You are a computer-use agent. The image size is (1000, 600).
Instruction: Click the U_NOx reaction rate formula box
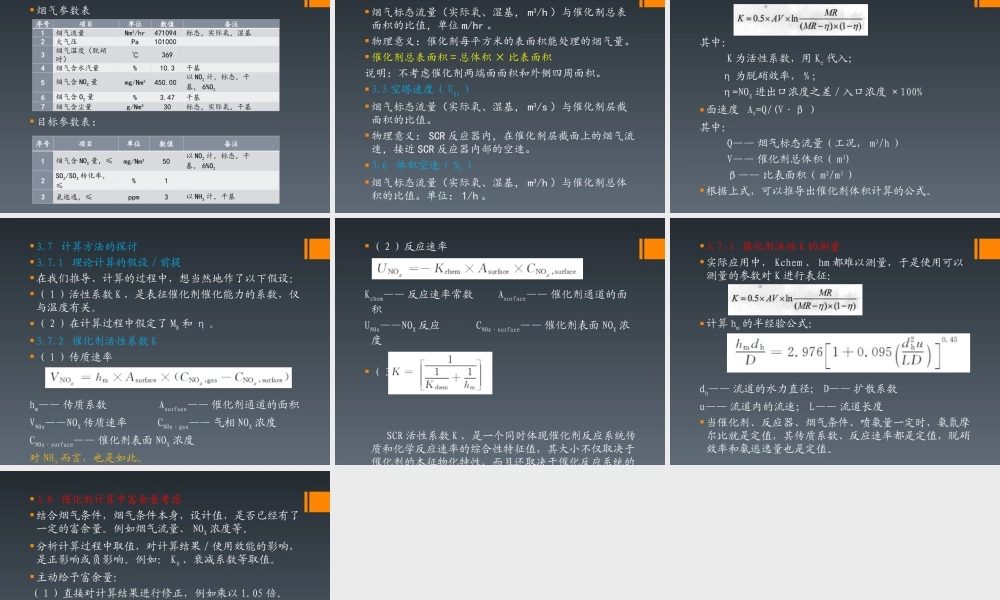[477, 268]
